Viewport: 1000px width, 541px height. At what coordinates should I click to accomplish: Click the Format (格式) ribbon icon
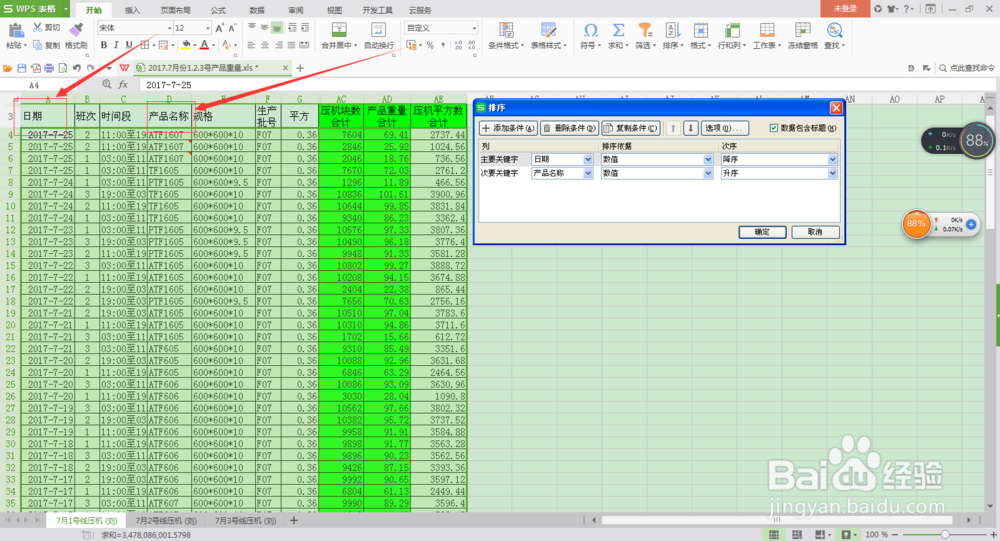700,30
